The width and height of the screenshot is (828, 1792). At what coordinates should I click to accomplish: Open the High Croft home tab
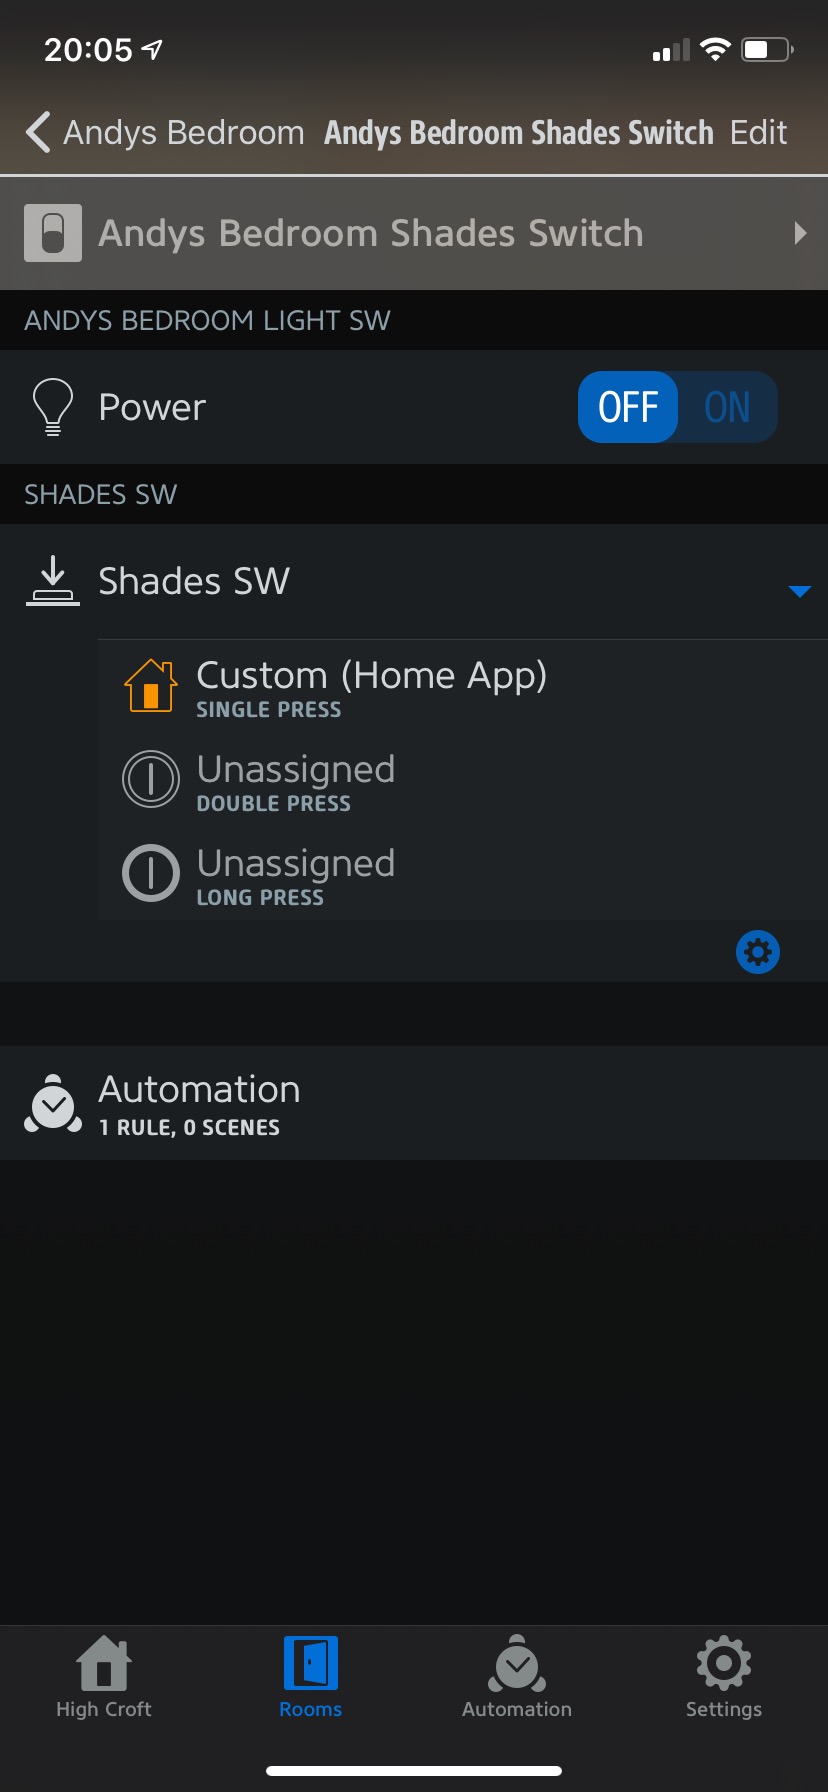coord(104,1678)
